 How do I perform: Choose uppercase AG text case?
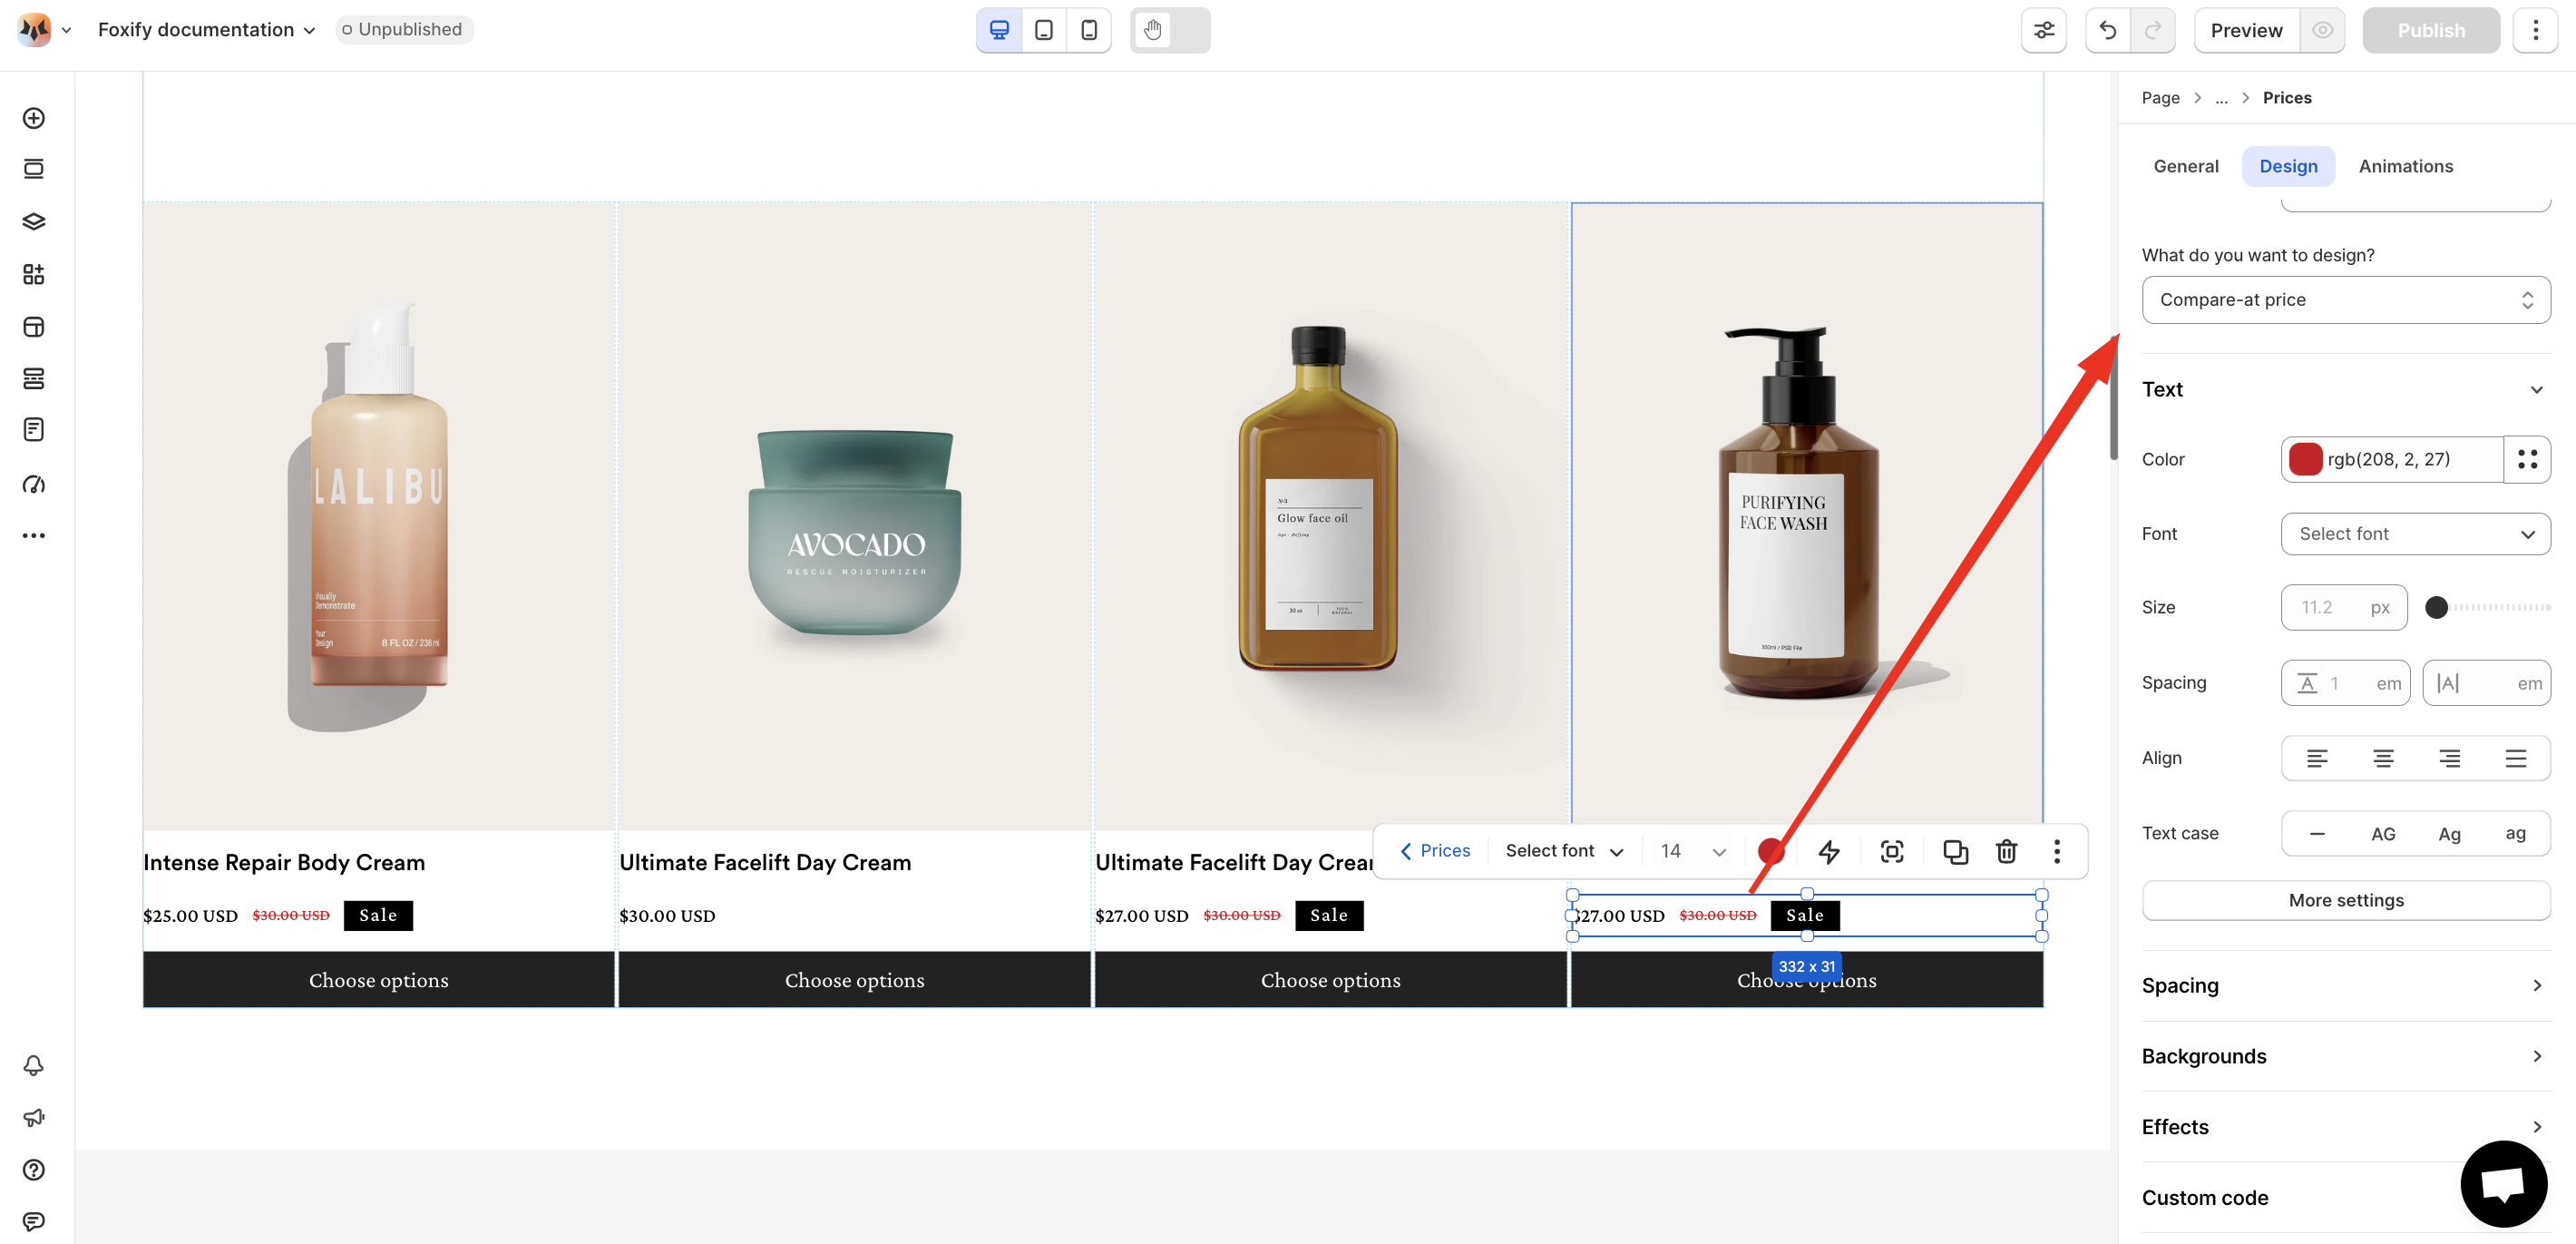click(2383, 834)
